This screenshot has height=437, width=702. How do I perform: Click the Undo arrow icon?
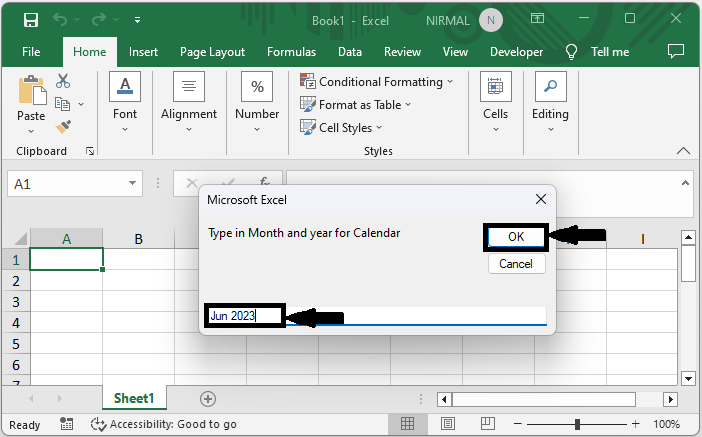[60, 19]
